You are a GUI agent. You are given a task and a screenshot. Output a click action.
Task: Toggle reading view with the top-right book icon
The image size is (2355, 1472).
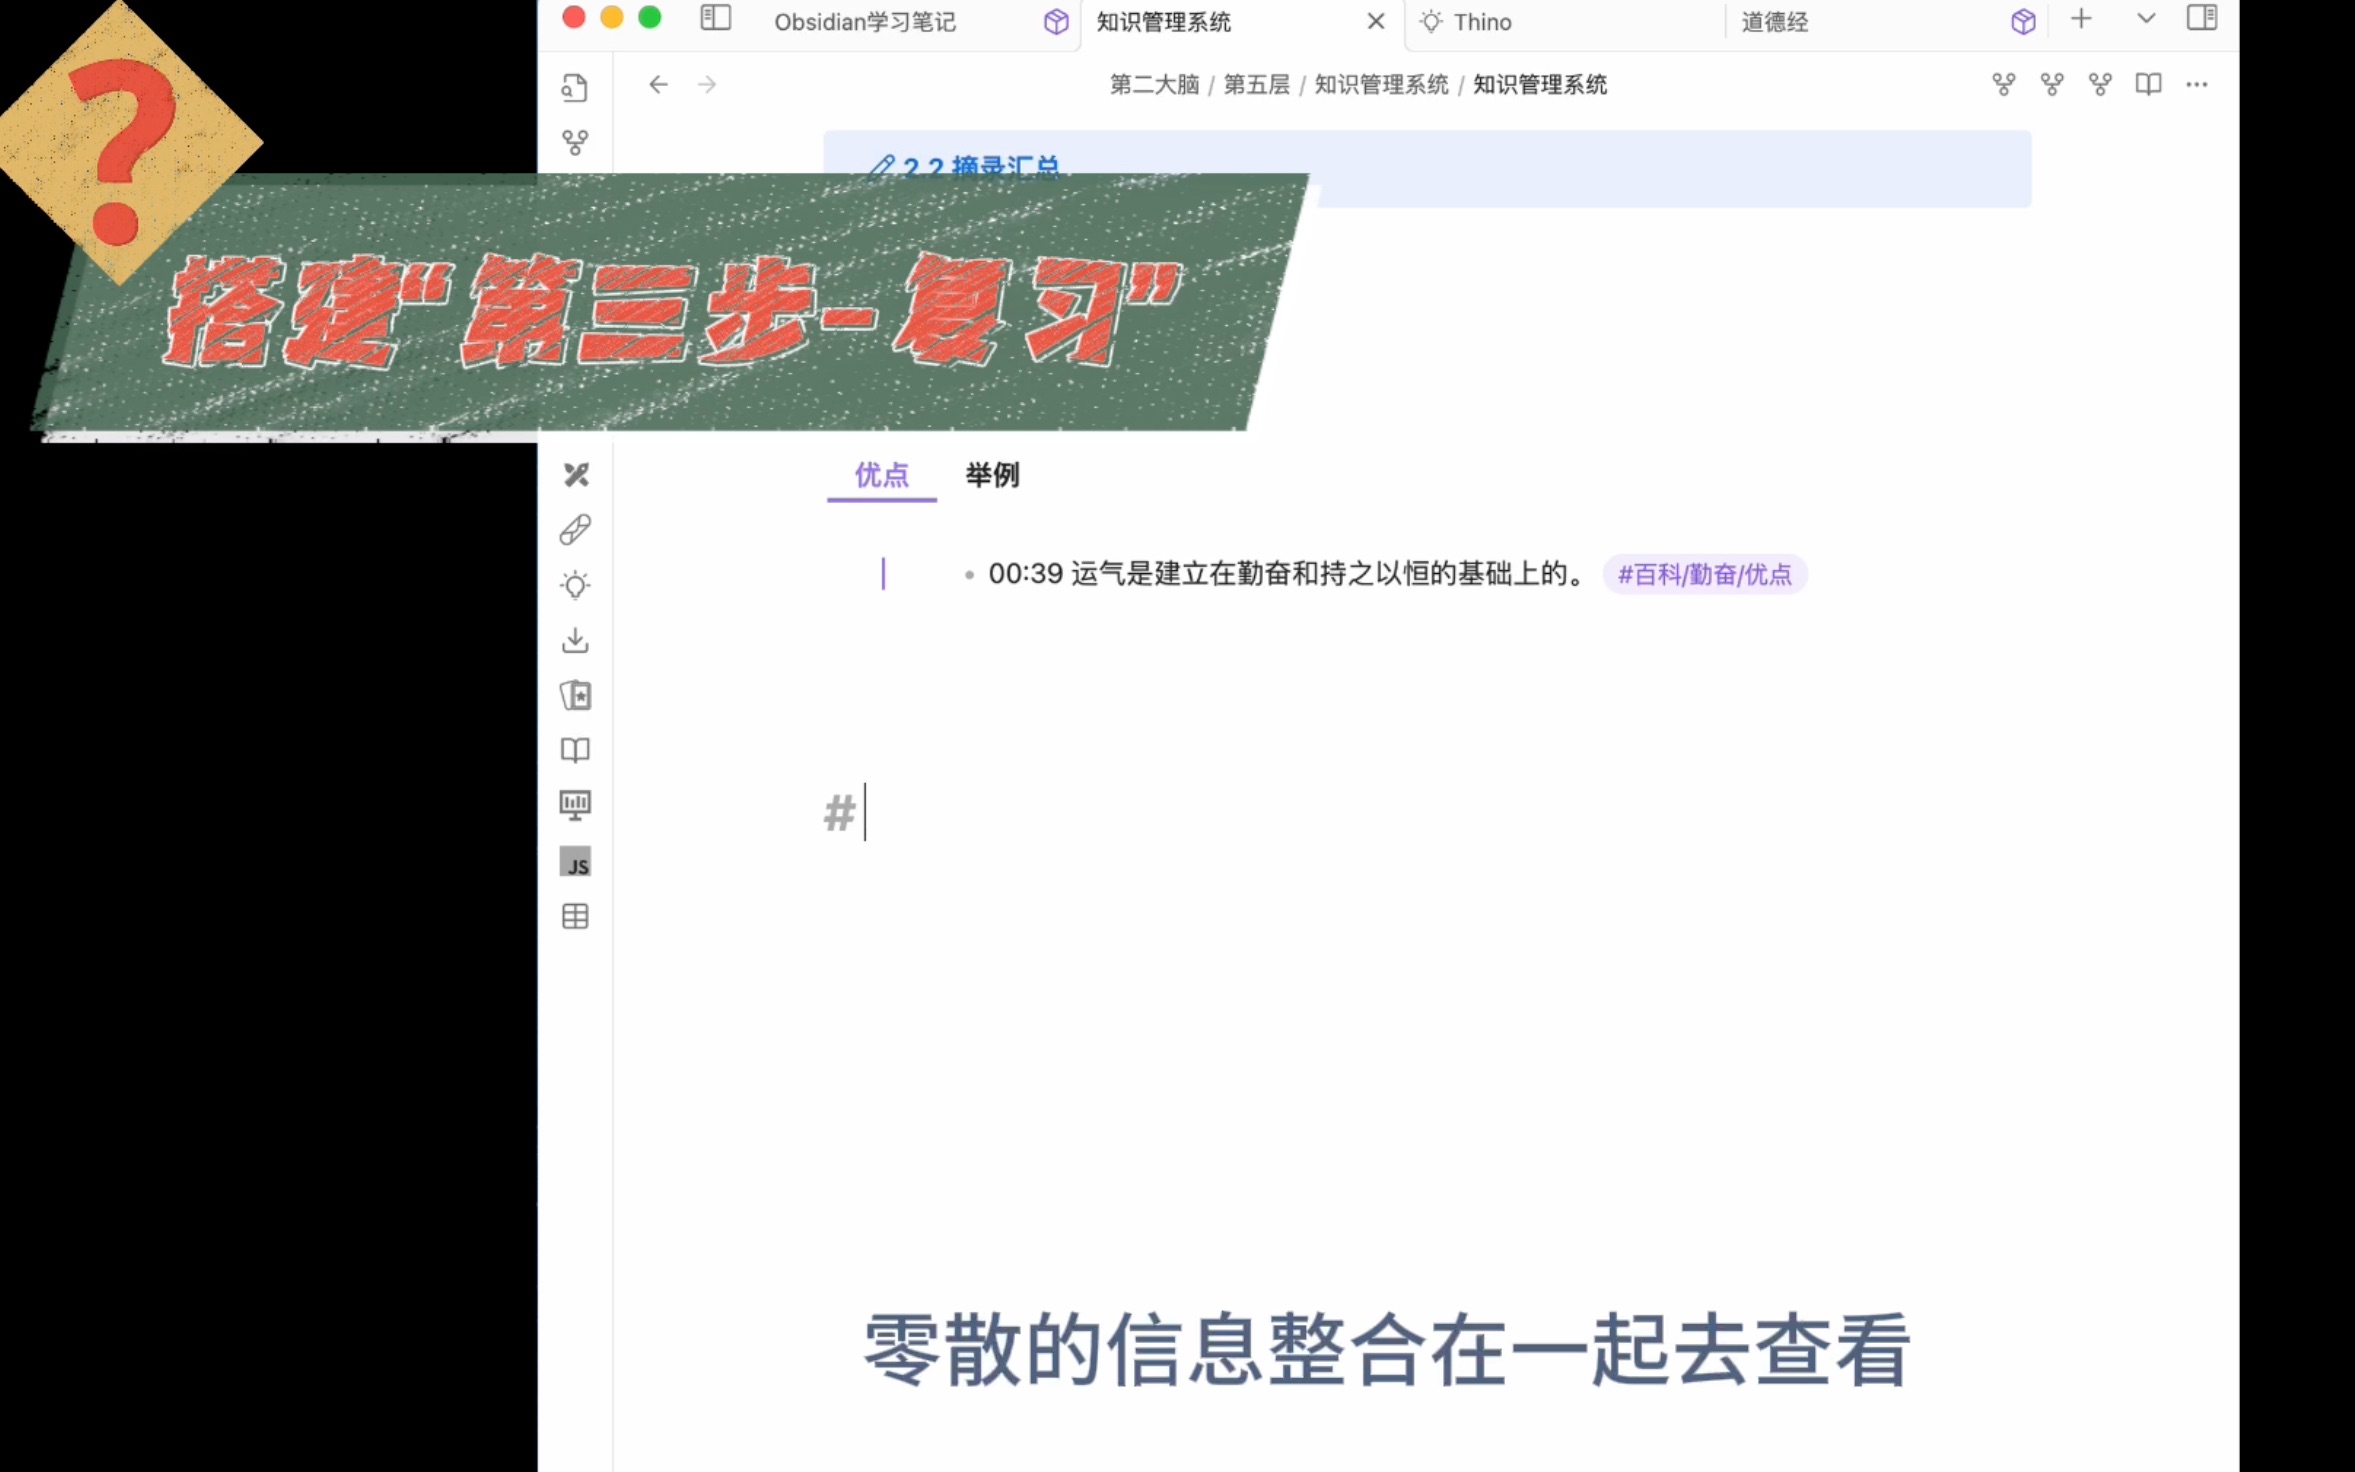click(x=2149, y=84)
